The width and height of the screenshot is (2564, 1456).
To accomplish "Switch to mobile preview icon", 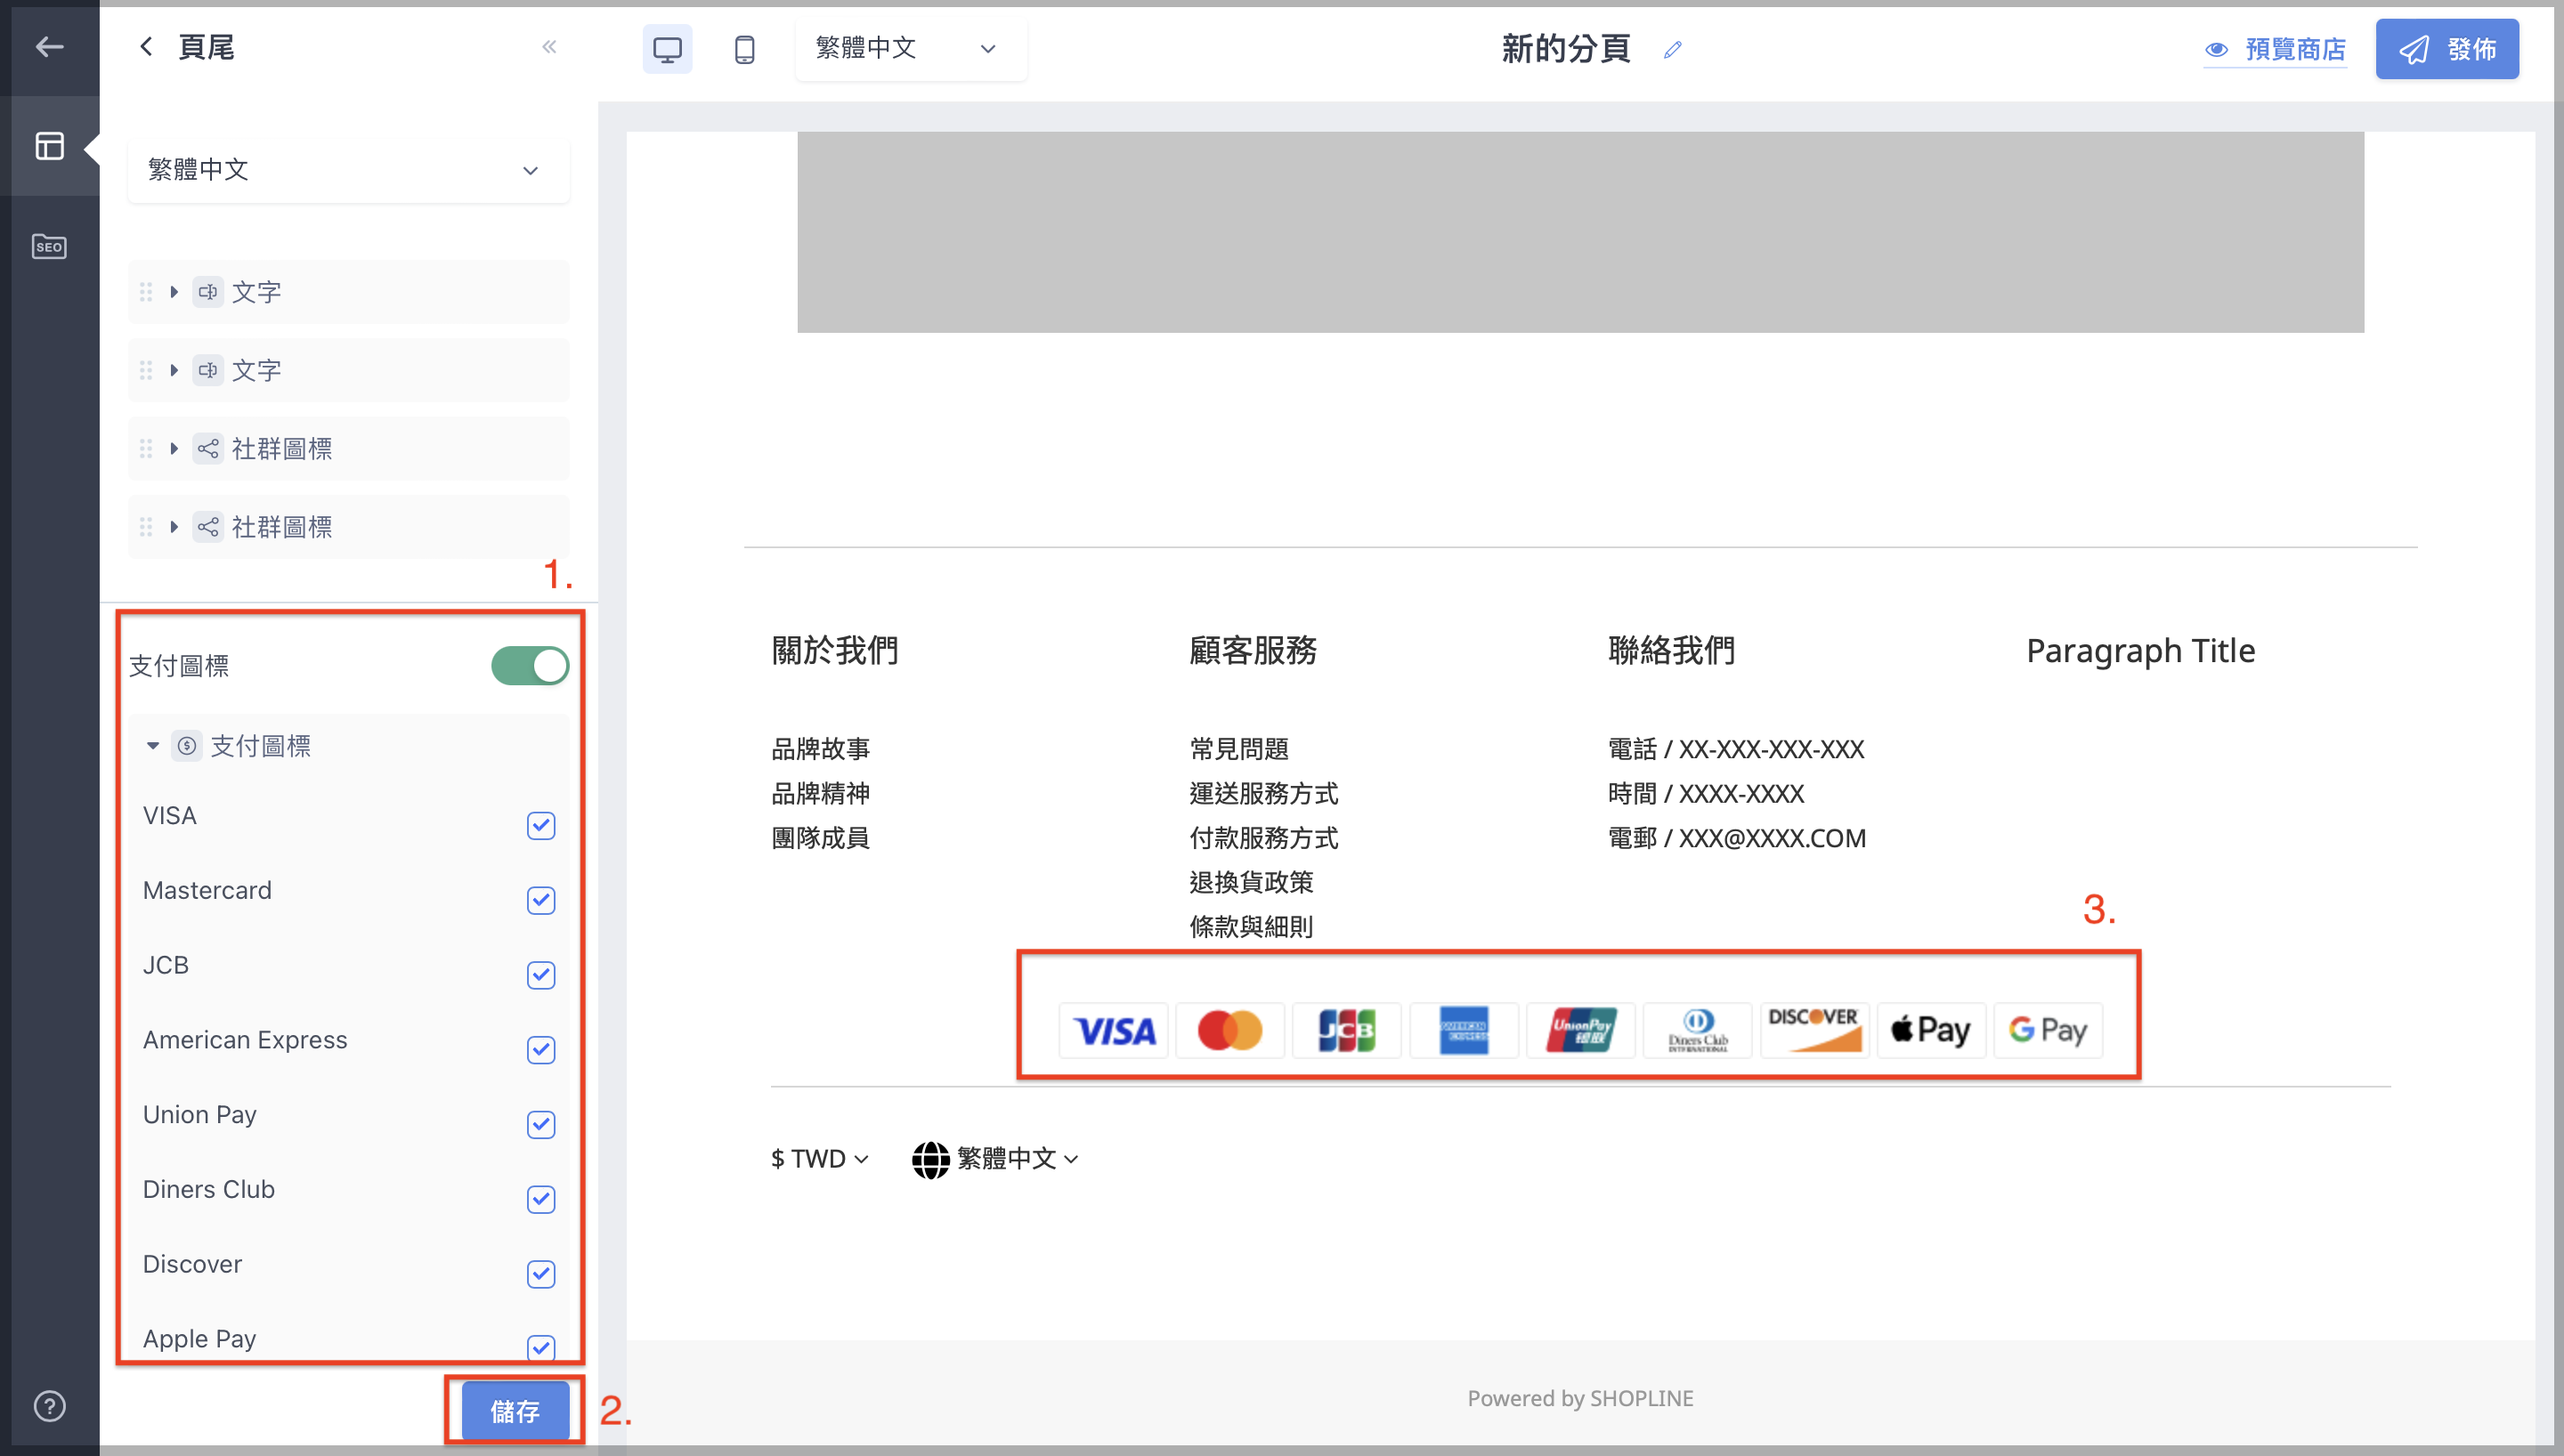I will point(744,49).
